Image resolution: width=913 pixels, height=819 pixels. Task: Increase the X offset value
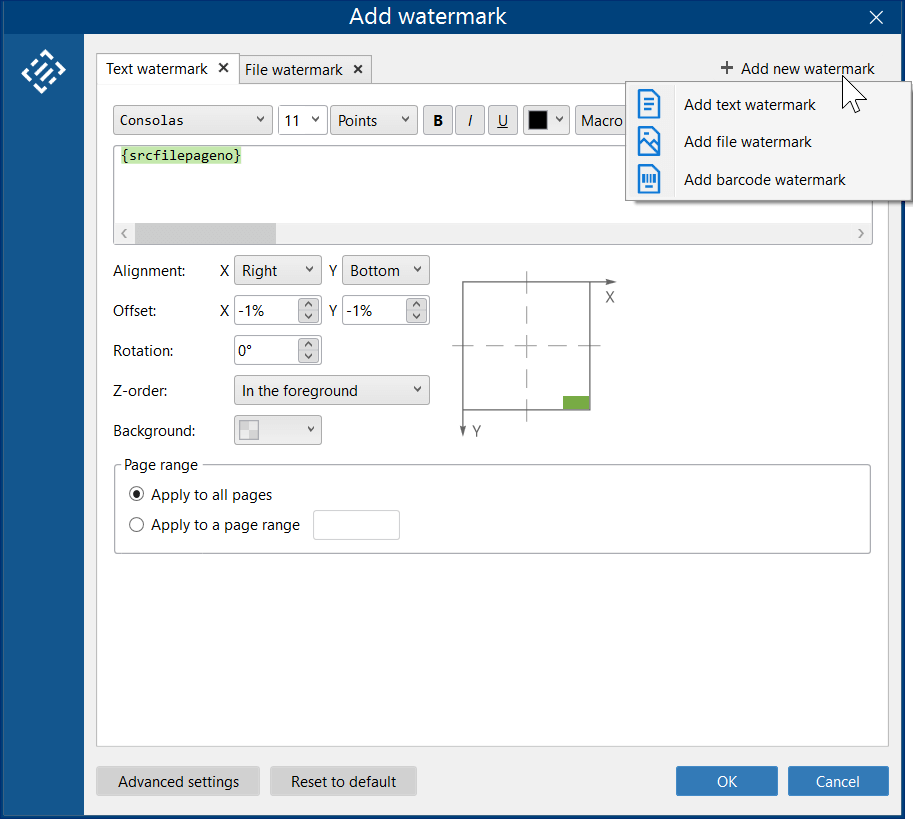(309, 304)
